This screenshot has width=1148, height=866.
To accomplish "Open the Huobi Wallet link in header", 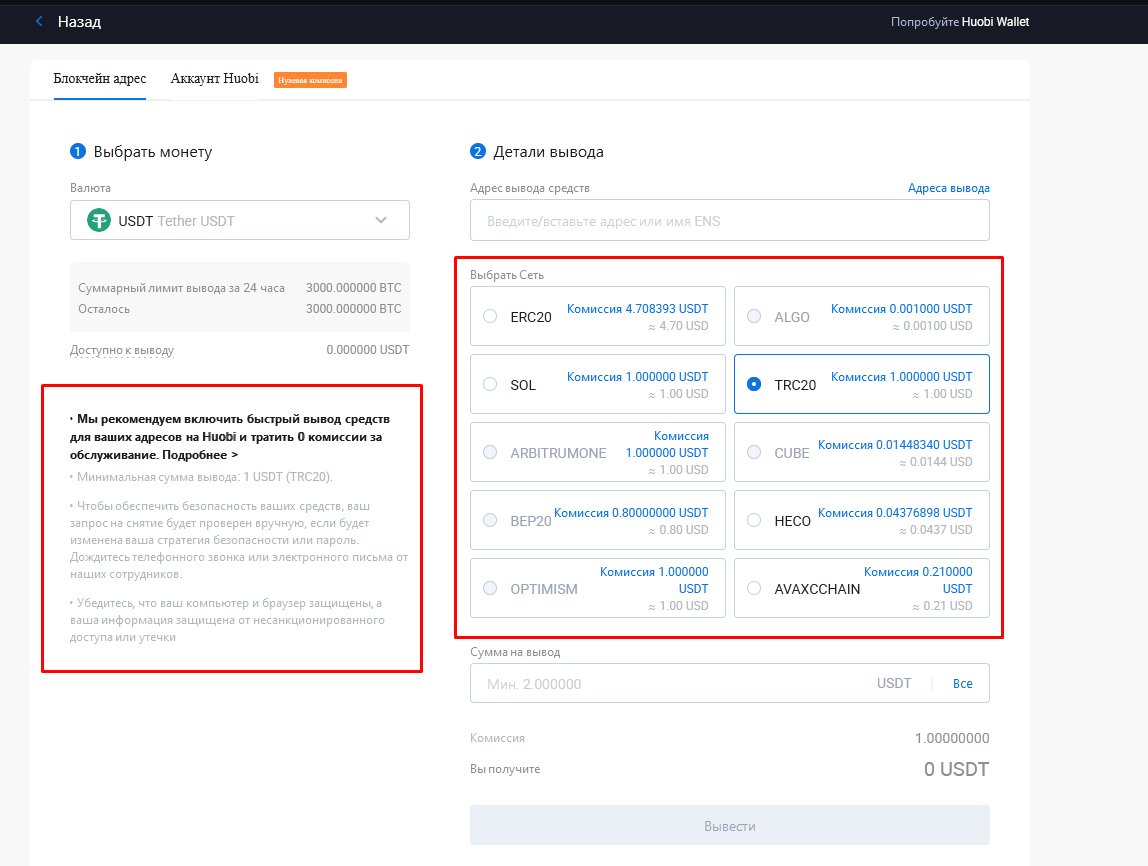I will 994,22.
